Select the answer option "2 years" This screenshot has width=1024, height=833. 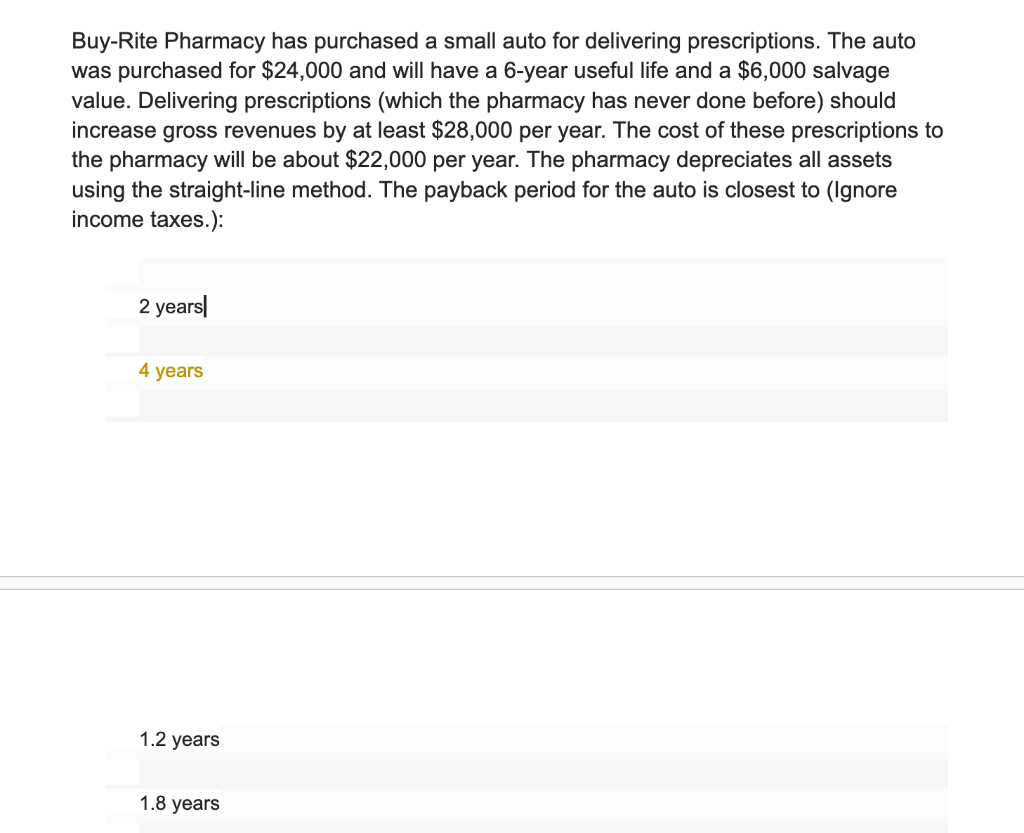[170, 306]
